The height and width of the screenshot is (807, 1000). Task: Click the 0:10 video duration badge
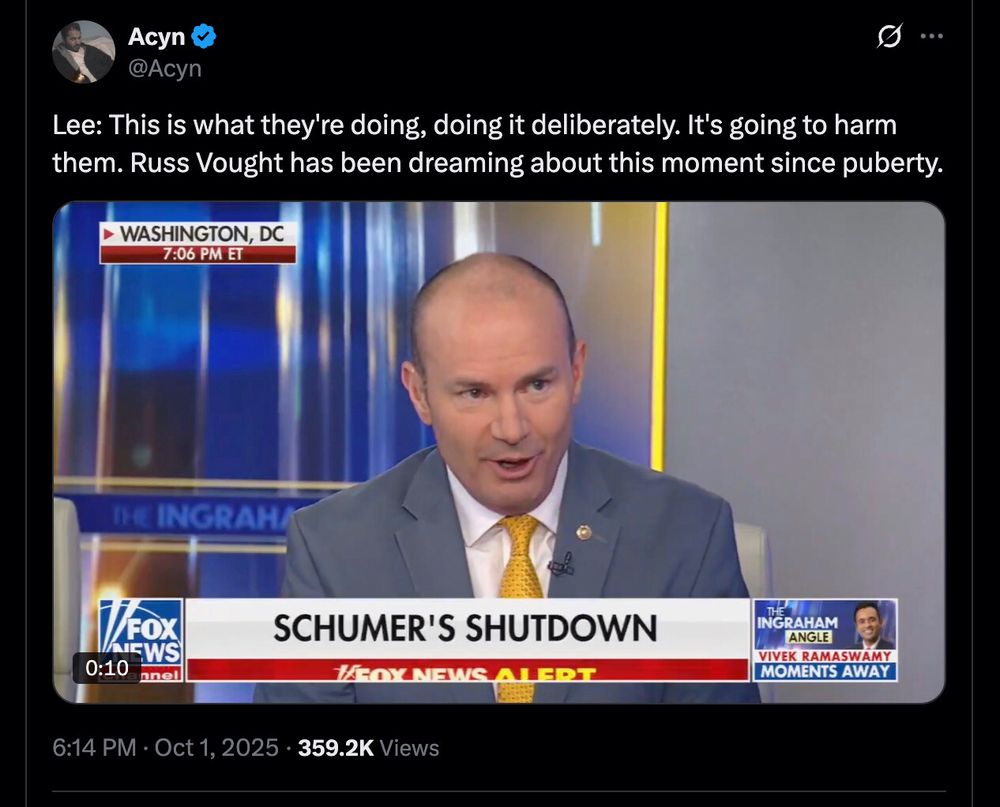(107, 667)
